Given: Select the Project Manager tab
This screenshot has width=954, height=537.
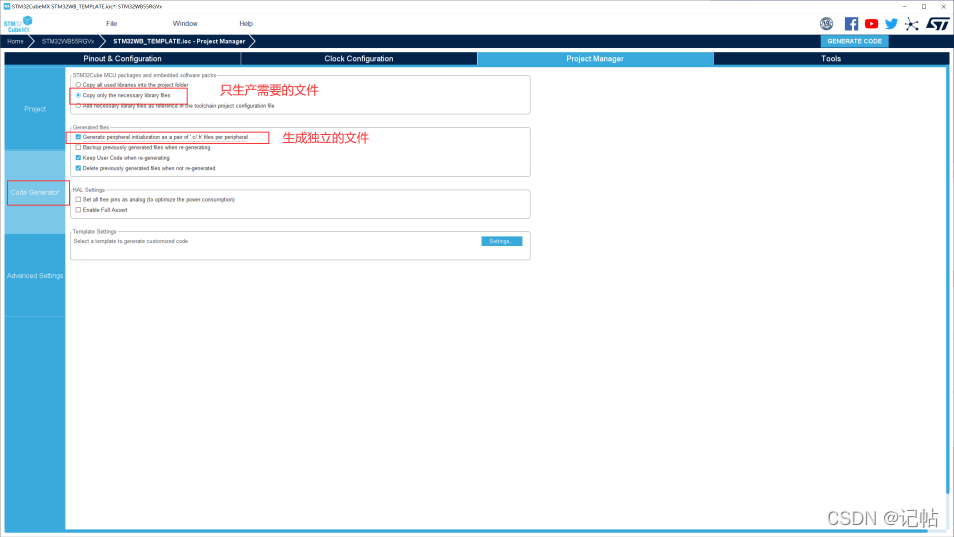Looking at the screenshot, I should tap(595, 59).
